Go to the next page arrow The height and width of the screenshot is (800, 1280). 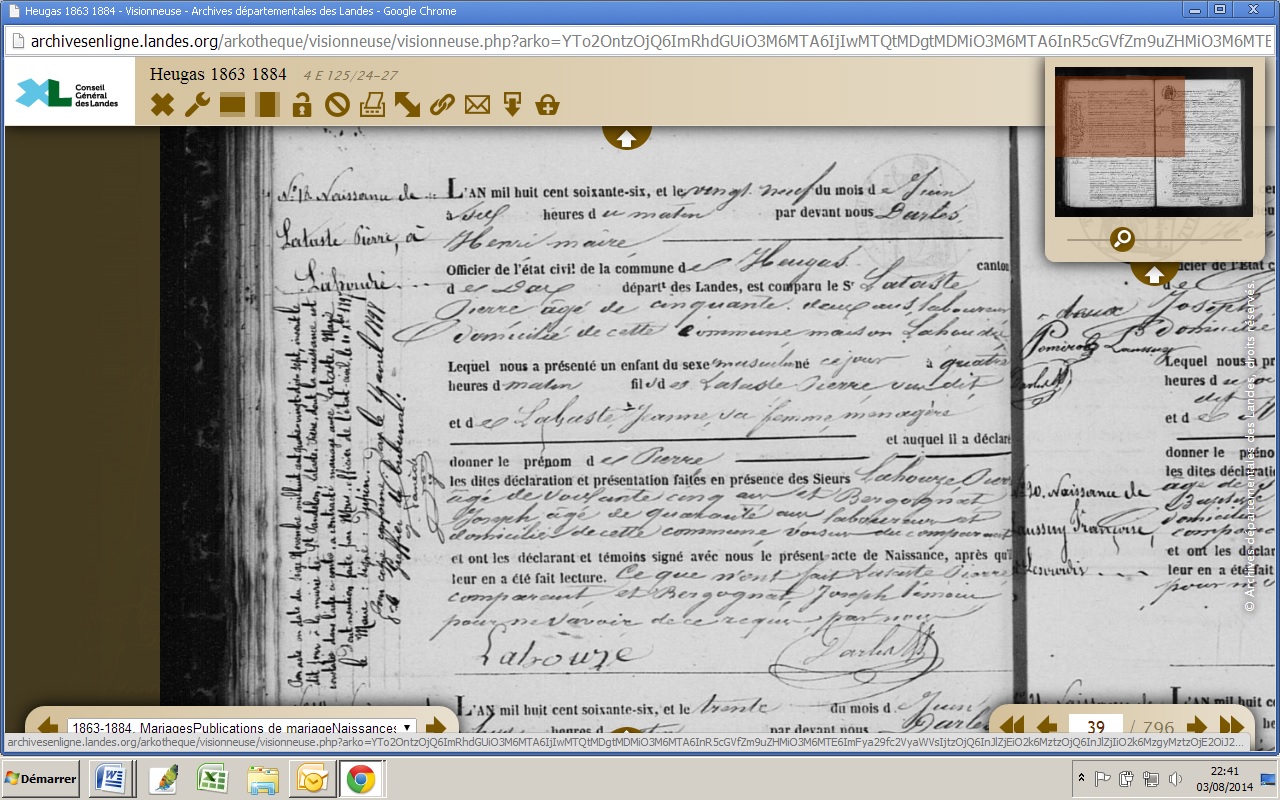pos(1196,727)
